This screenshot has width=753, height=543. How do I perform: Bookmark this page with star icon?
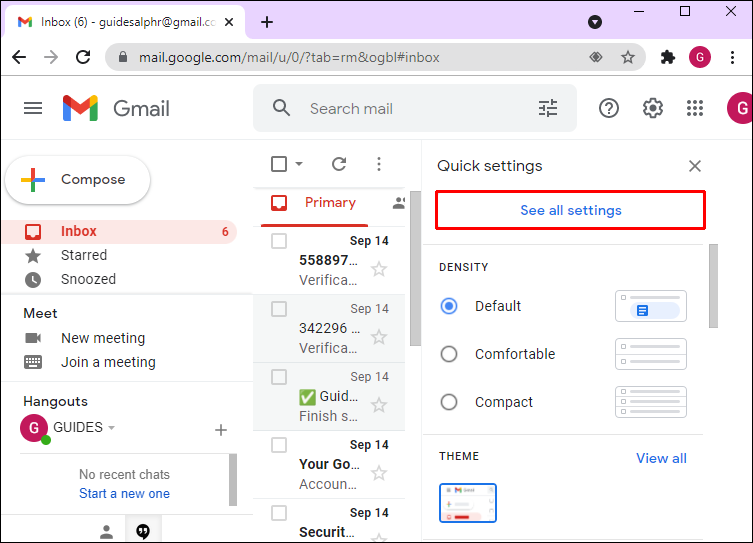(628, 57)
